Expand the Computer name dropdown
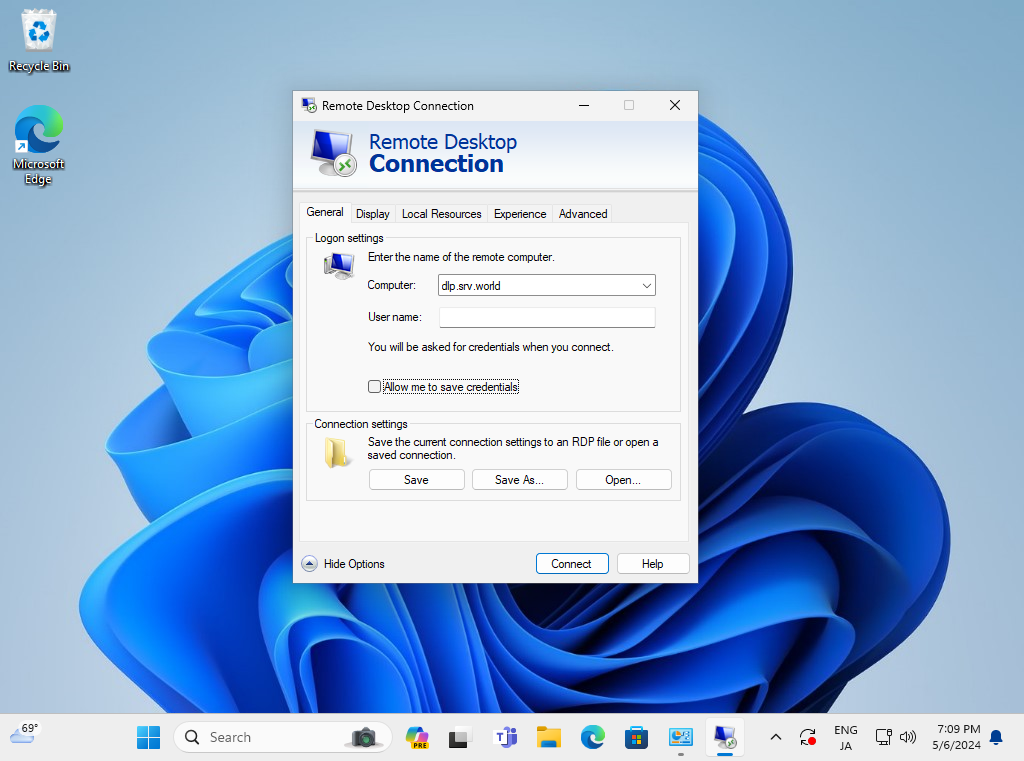This screenshot has height=761, width=1024. pyautogui.click(x=646, y=286)
